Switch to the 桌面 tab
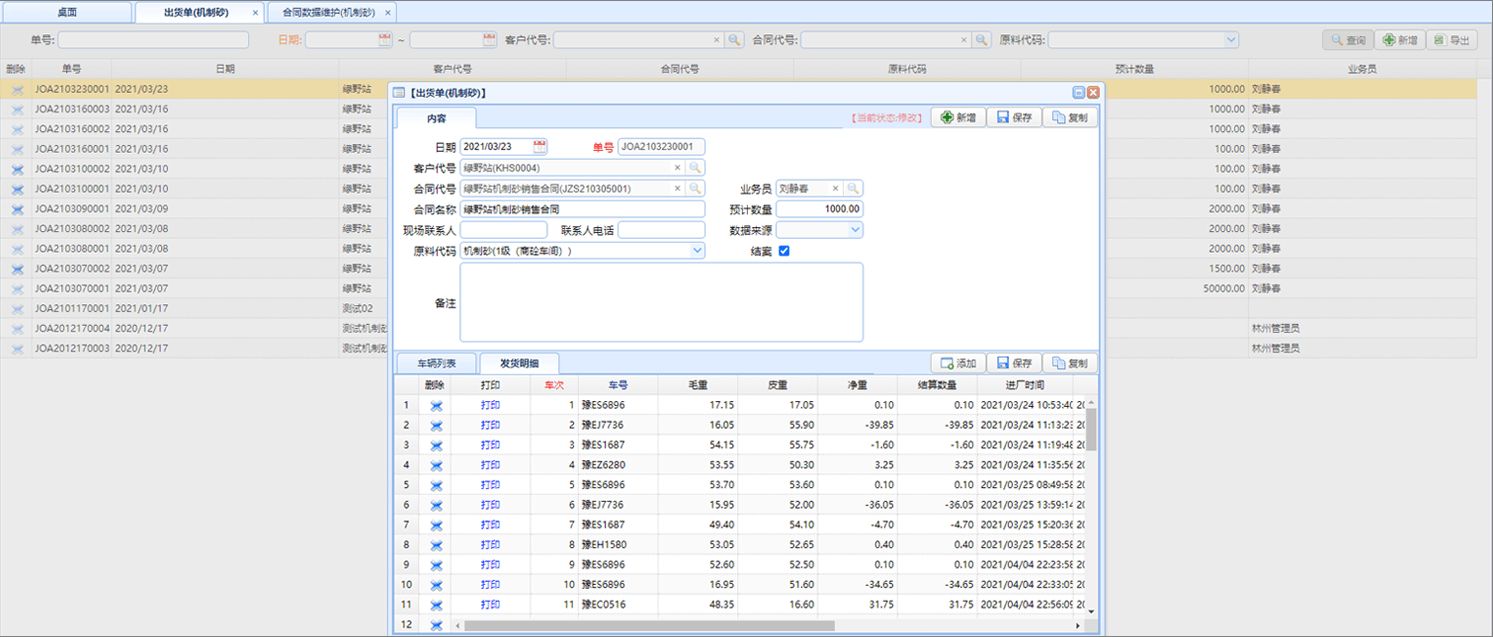This screenshot has height=637, width=1493. (67, 13)
